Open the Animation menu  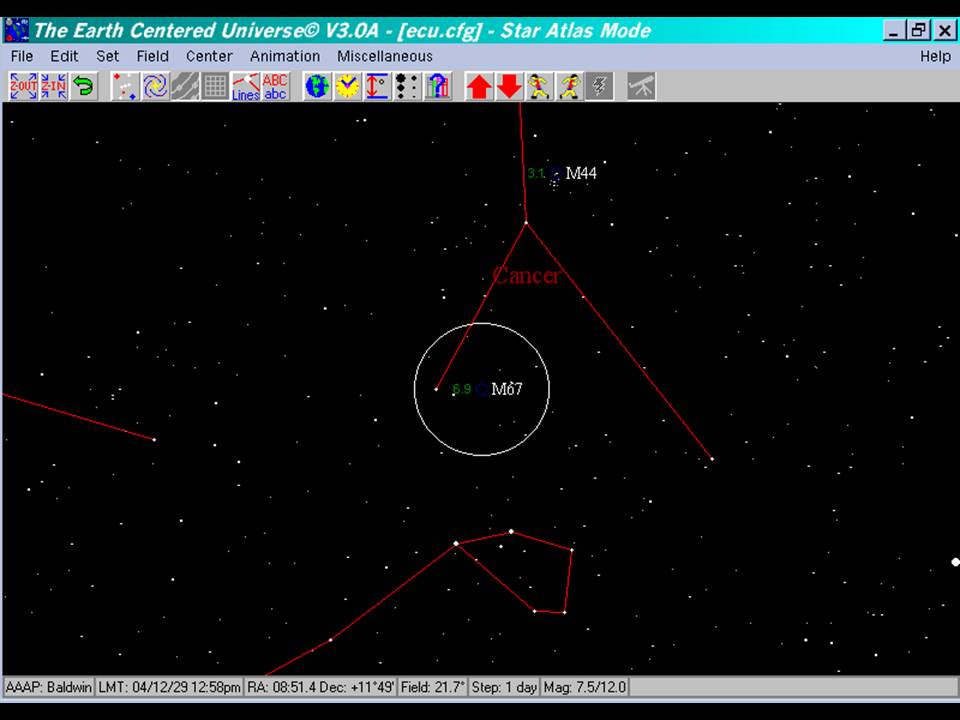(x=285, y=56)
